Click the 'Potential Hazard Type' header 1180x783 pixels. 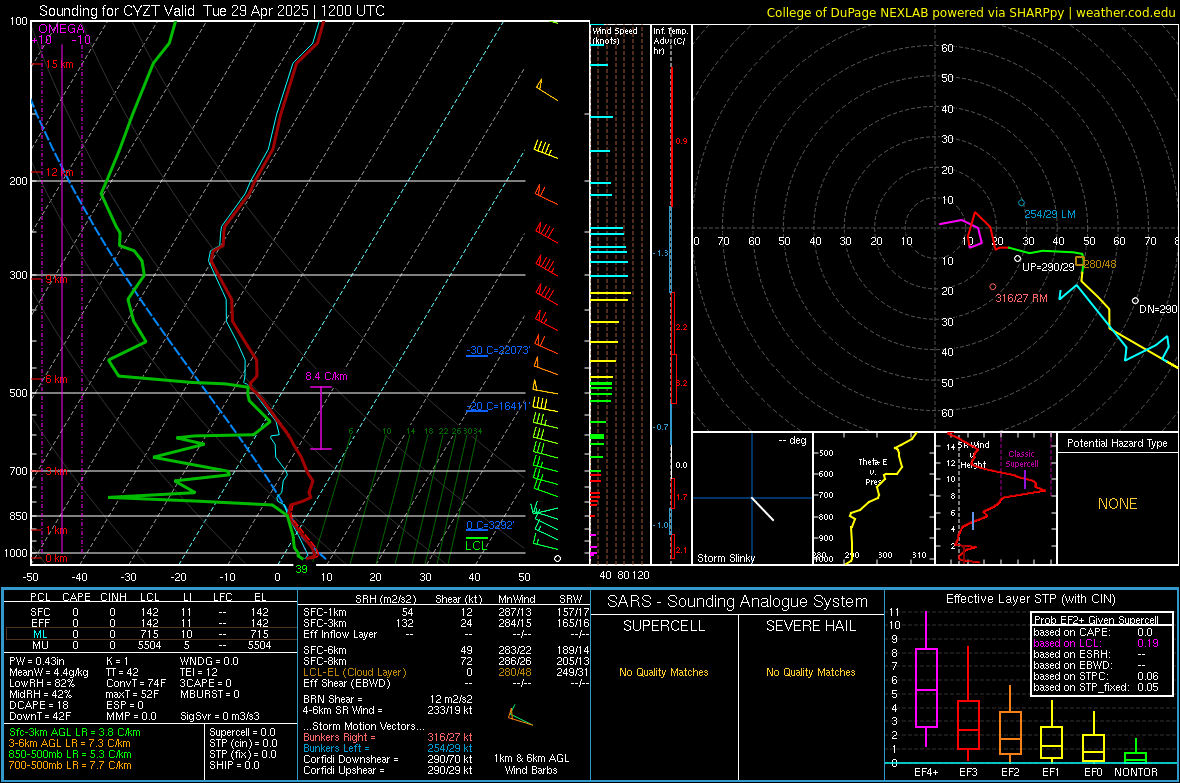[x=1117, y=443]
